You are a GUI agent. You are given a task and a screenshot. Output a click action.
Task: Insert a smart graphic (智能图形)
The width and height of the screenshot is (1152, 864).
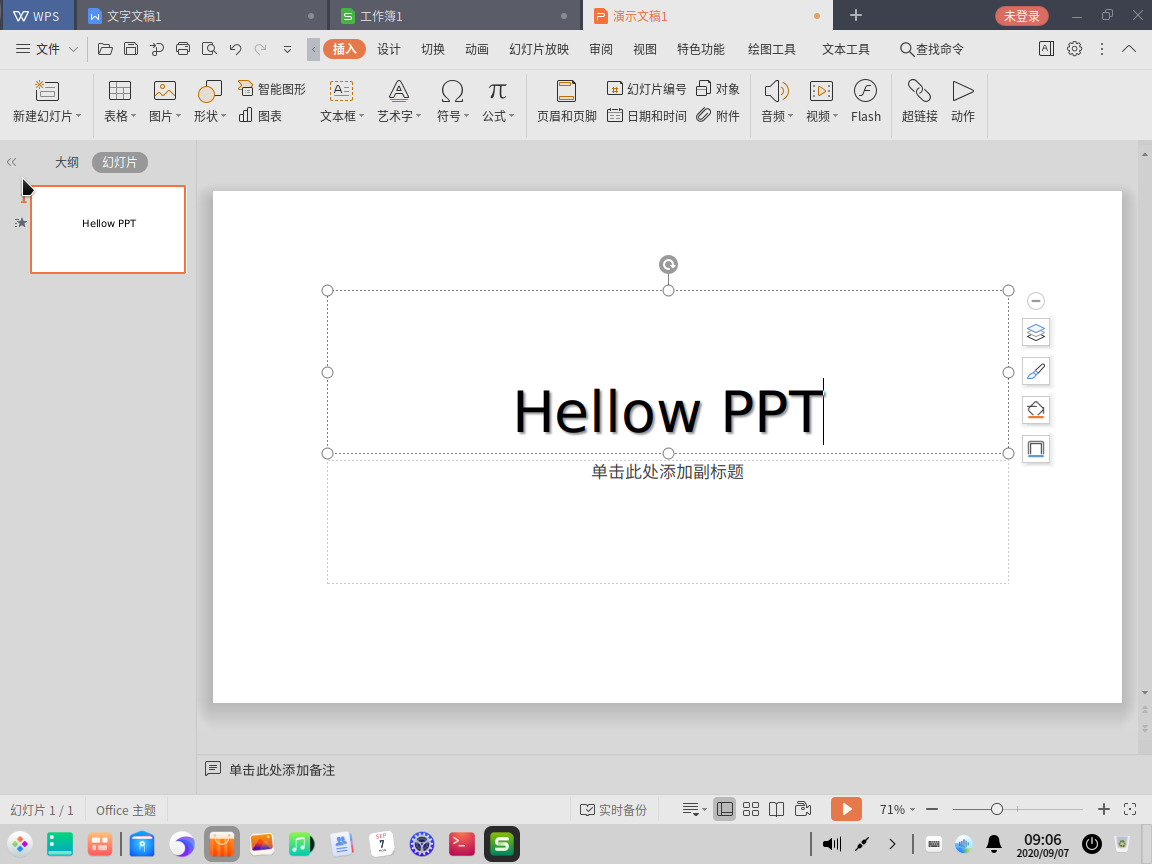(272, 89)
